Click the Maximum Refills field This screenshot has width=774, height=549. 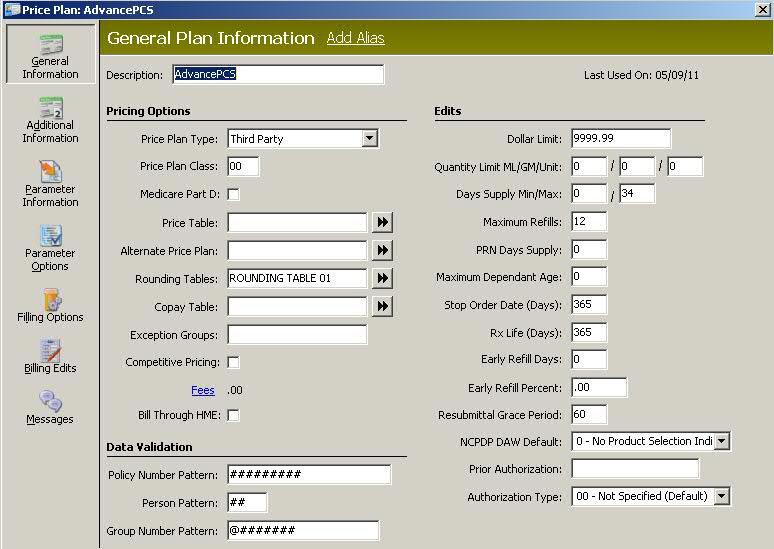point(589,222)
